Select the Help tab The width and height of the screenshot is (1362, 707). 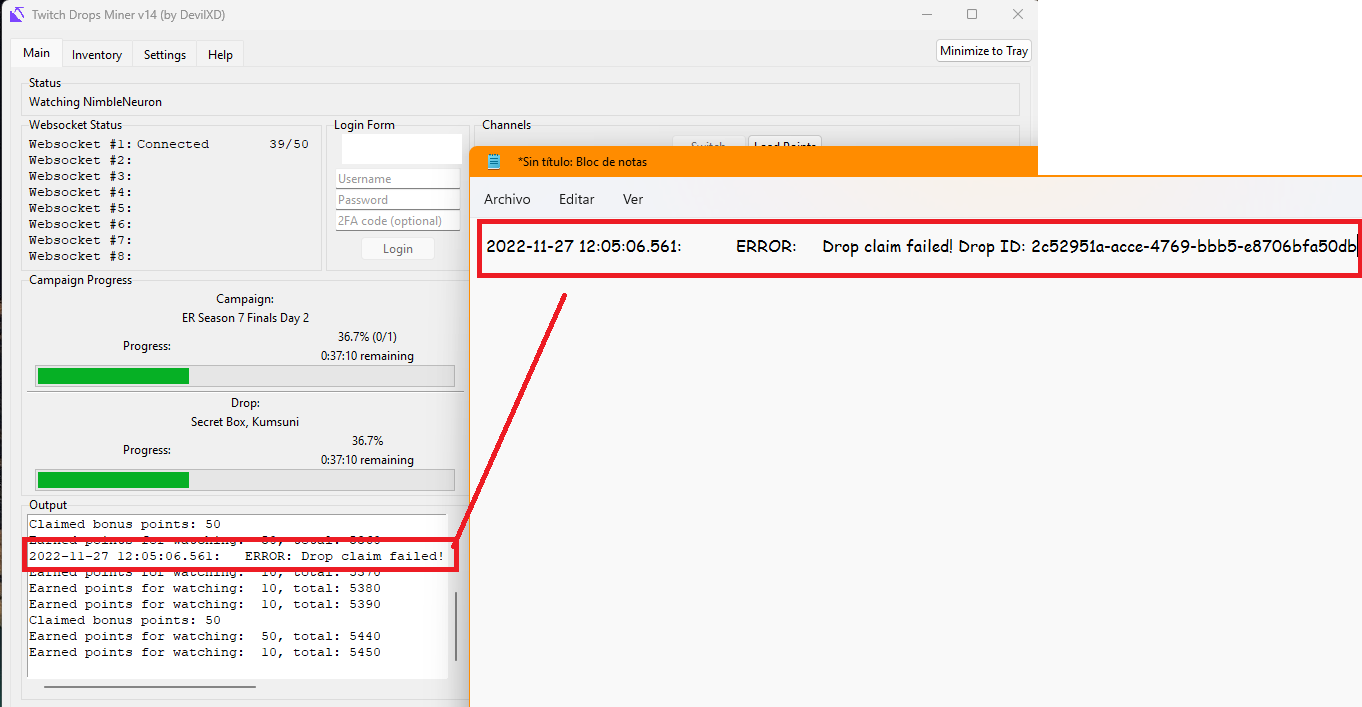220,54
